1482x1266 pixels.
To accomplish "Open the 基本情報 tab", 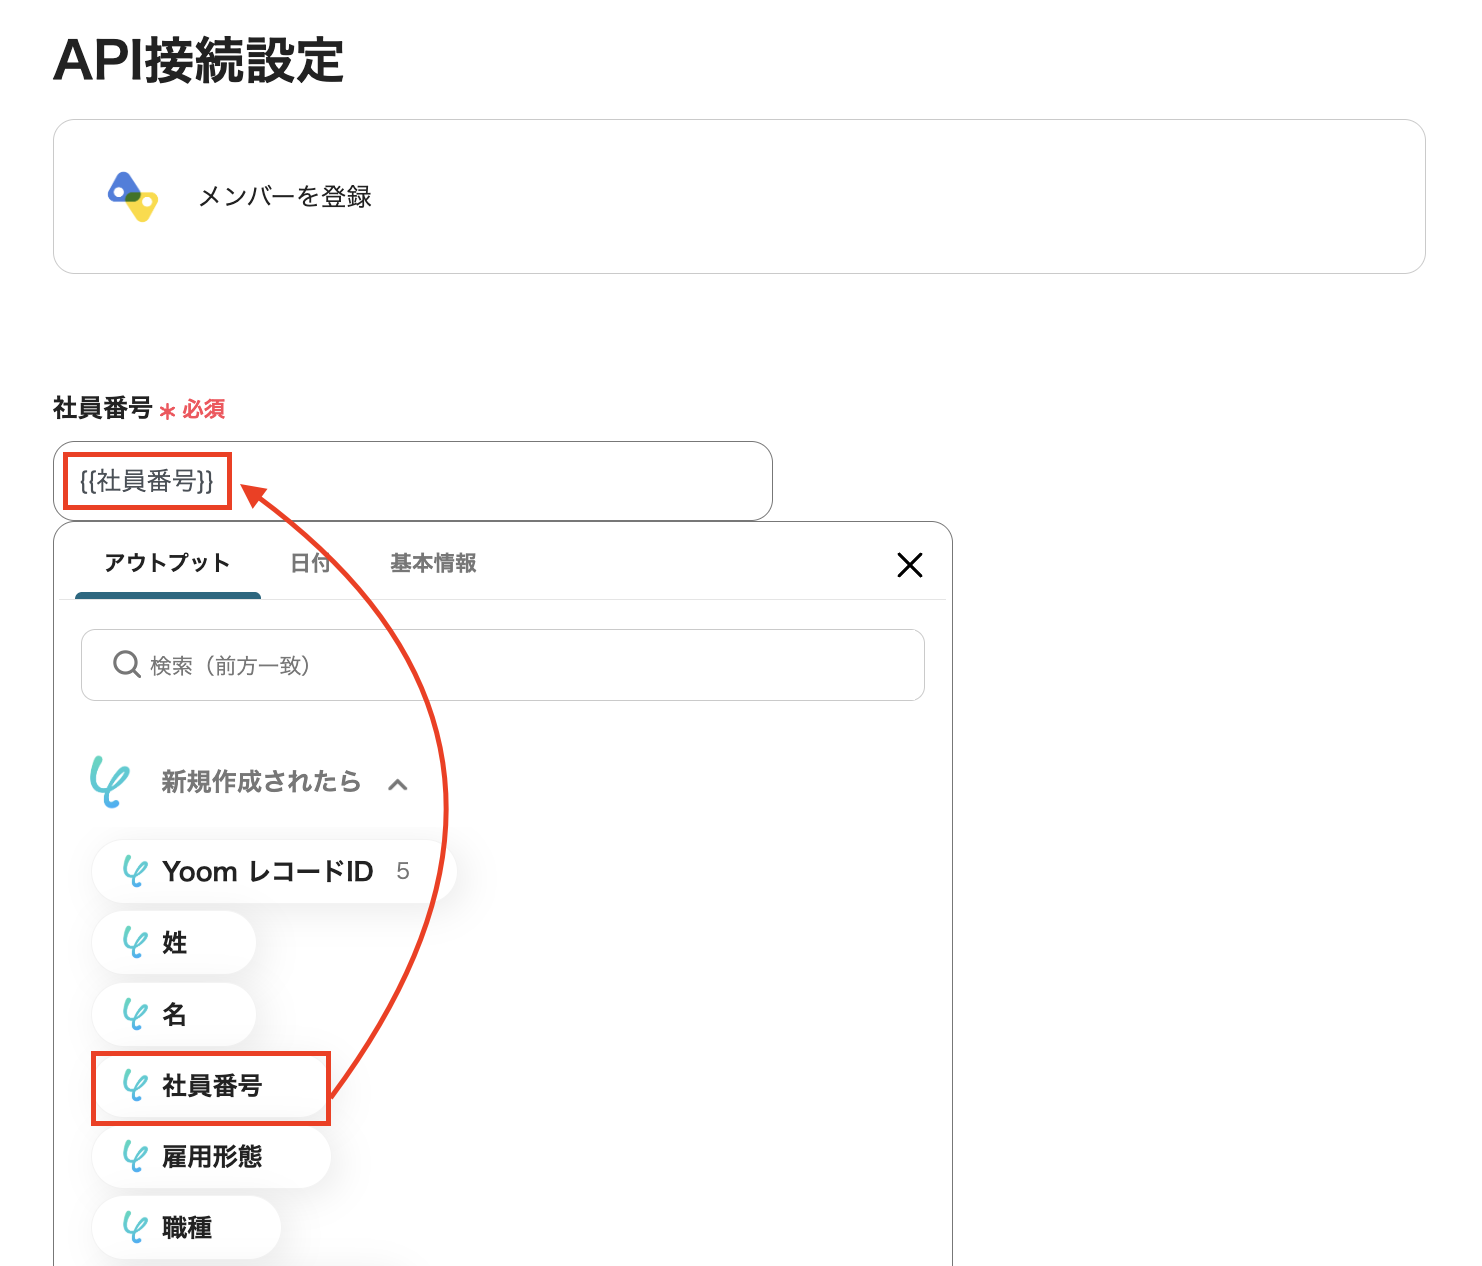I will [433, 563].
